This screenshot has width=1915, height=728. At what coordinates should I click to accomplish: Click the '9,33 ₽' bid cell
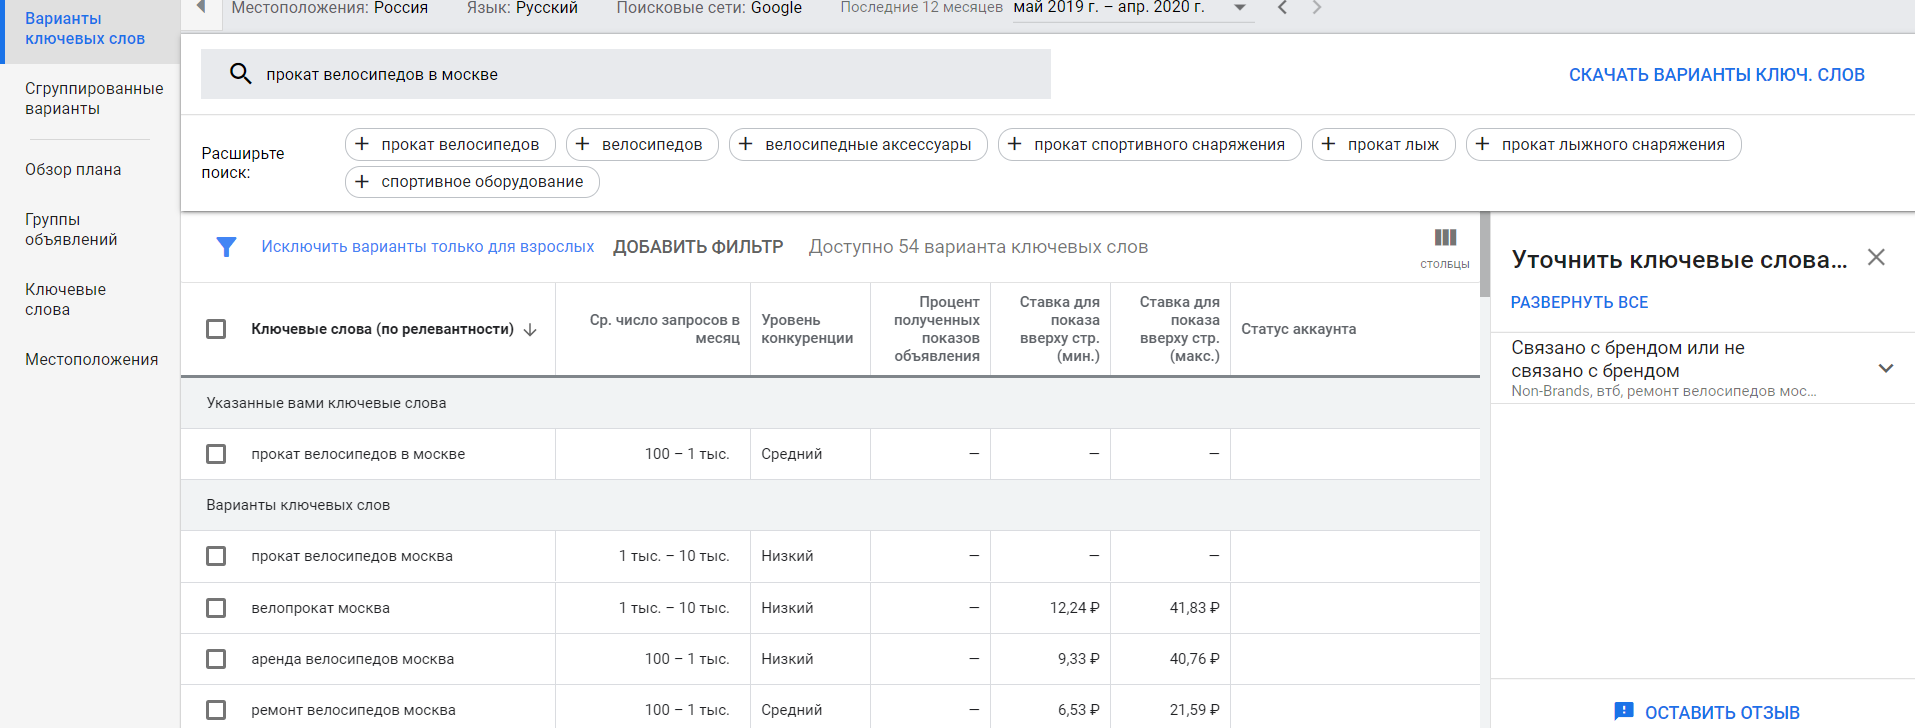coord(1078,659)
